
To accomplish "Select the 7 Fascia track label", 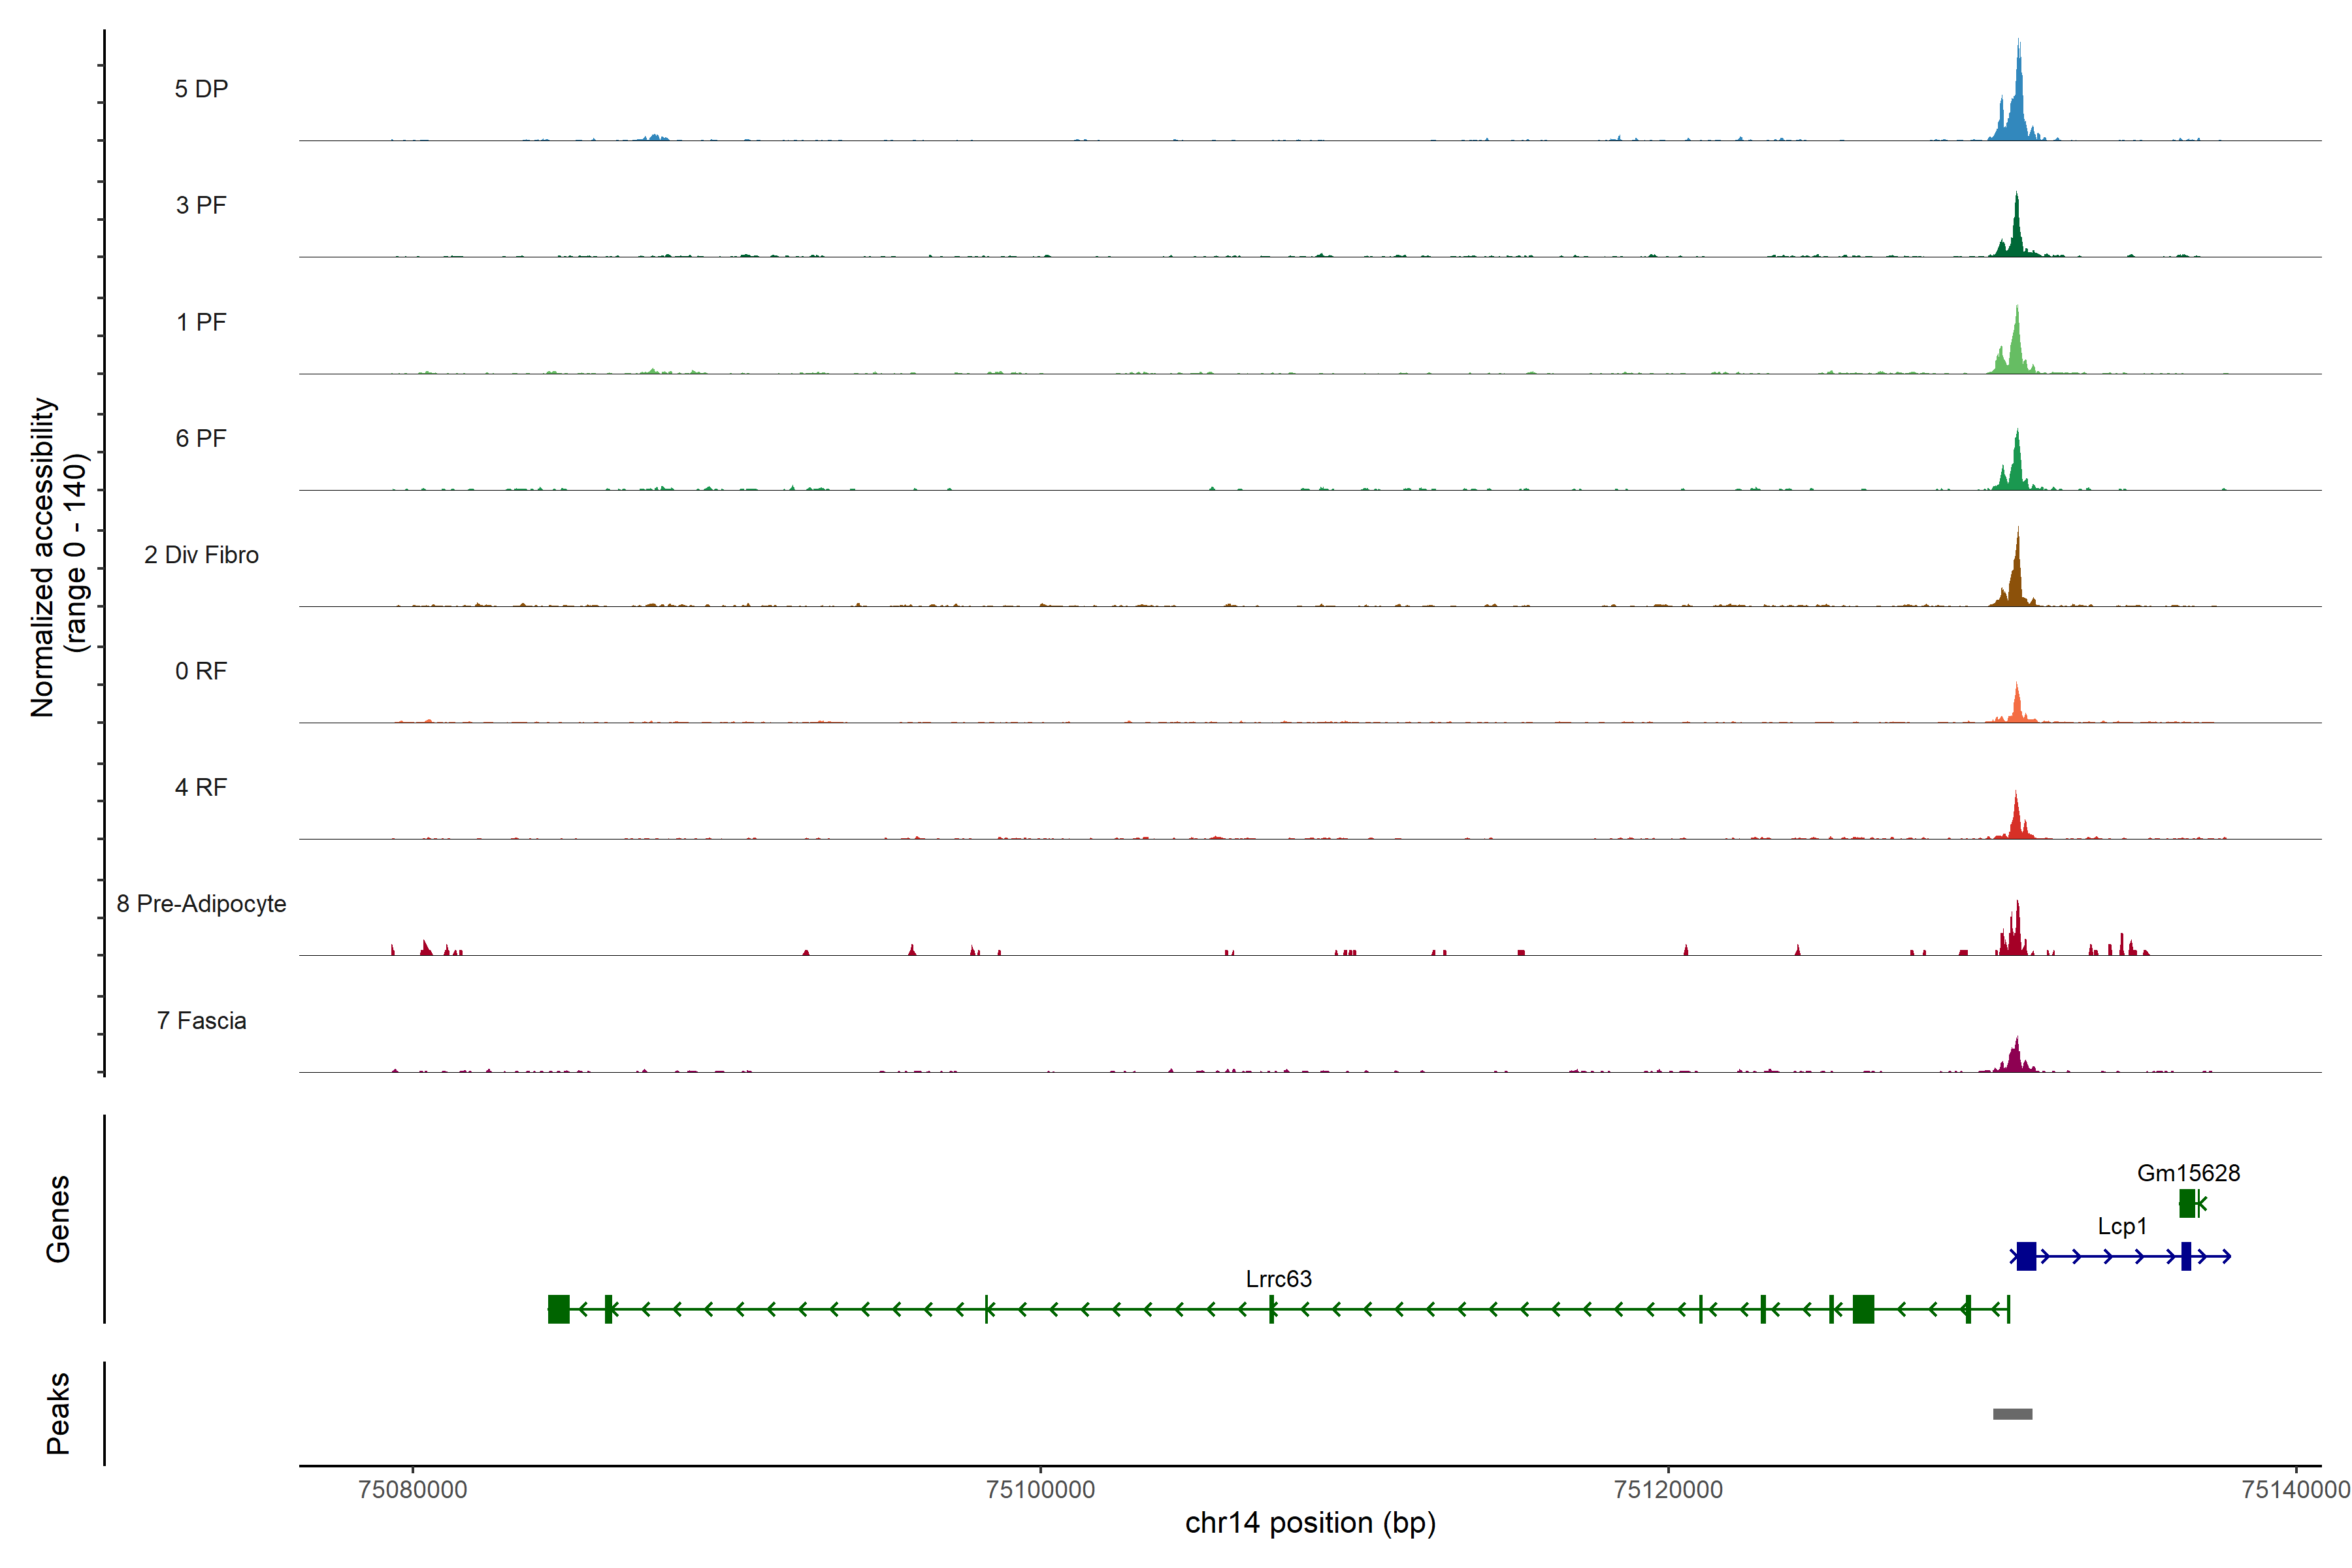I will tap(201, 1021).
